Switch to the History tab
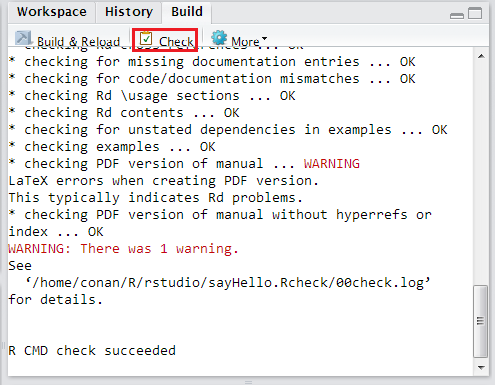 (129, 12)
